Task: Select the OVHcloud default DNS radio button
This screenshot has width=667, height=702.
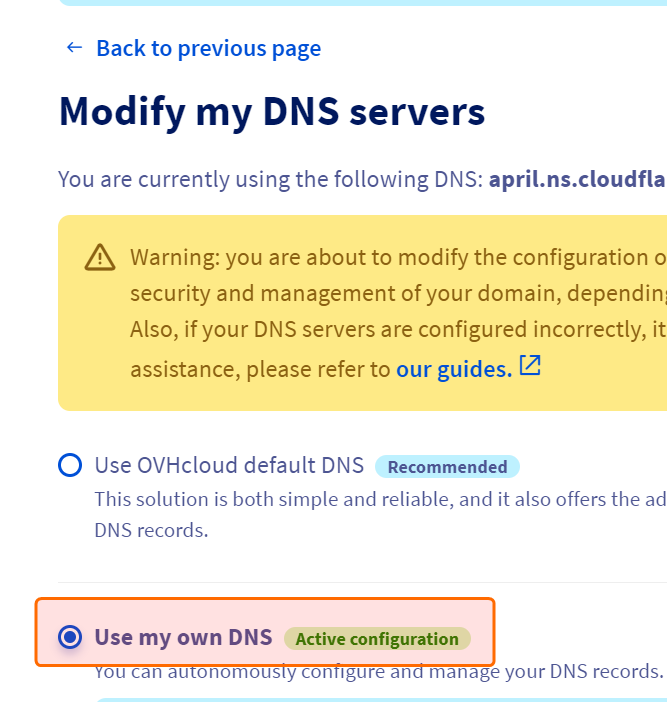Action: point(70,466)
